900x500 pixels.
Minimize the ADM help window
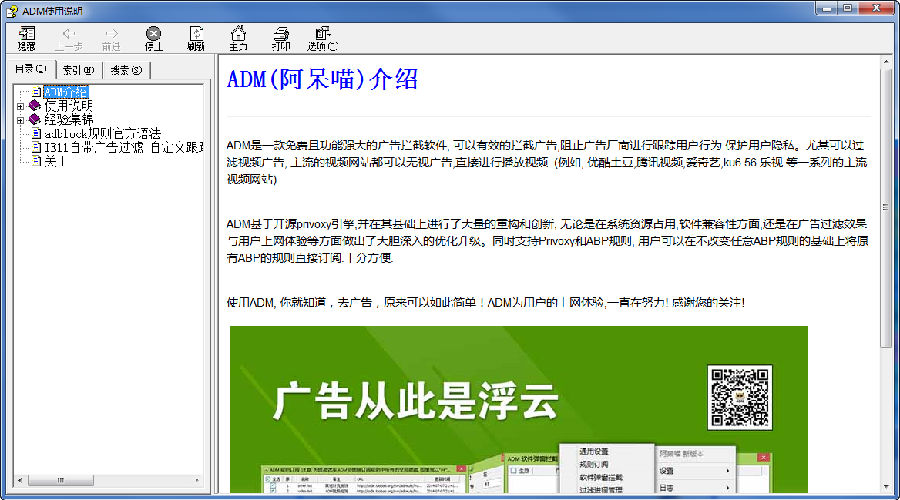[827, 8]
